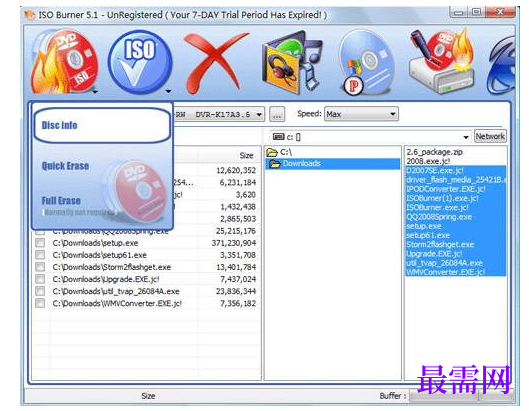529x411 pixels.
Task: Click the Burn ISO flaming DVD icon
Action: (64, 62)
